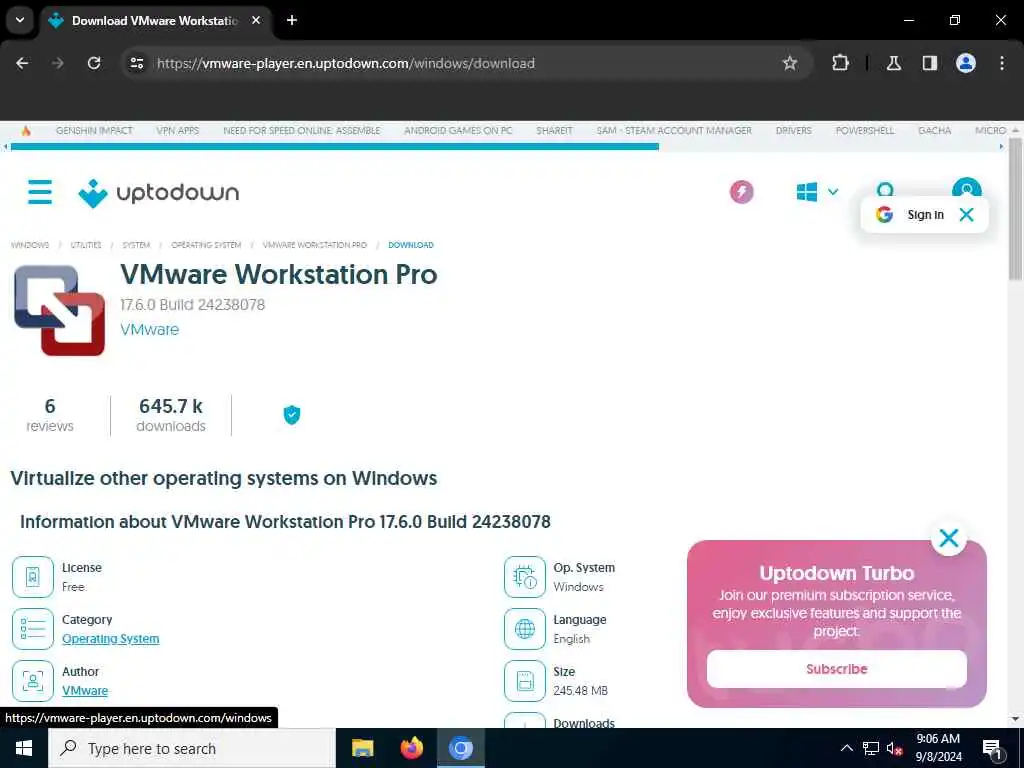Open GACHA trending link

935,131
